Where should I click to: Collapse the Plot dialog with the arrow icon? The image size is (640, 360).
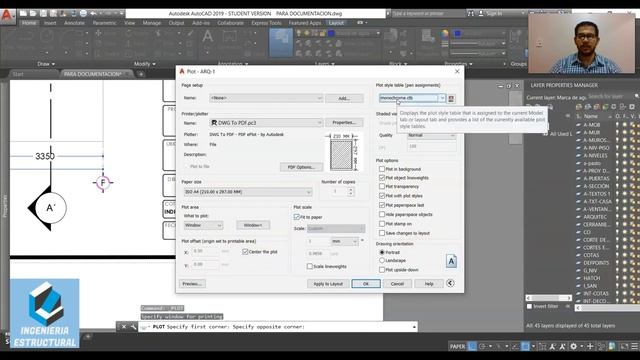pos(450,283)
